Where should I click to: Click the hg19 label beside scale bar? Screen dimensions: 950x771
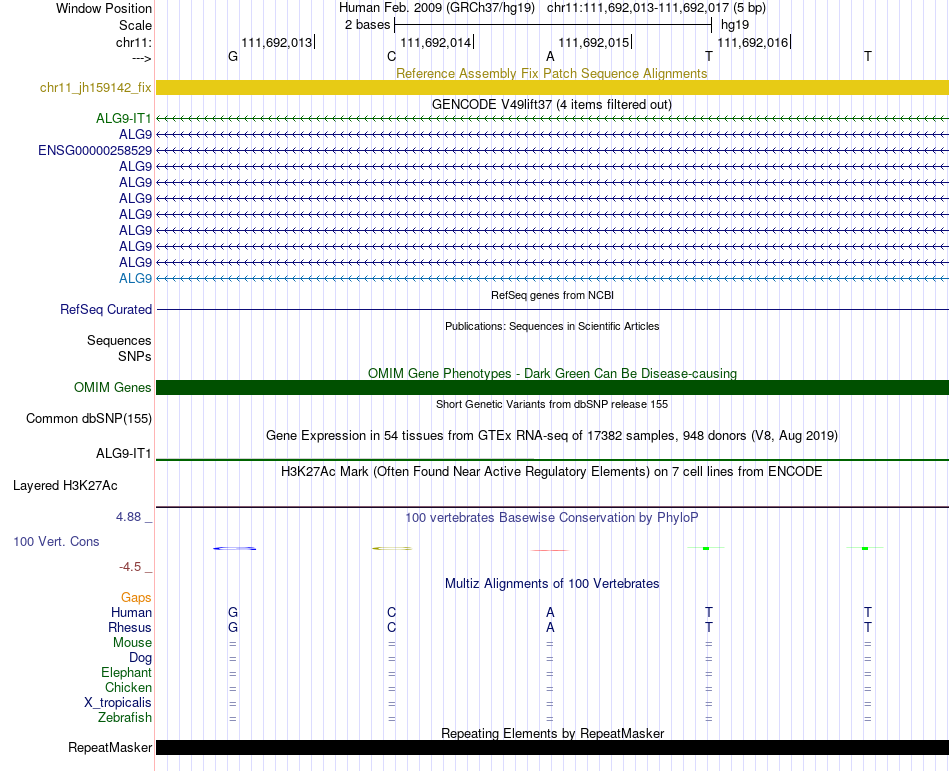pos(734,25)
